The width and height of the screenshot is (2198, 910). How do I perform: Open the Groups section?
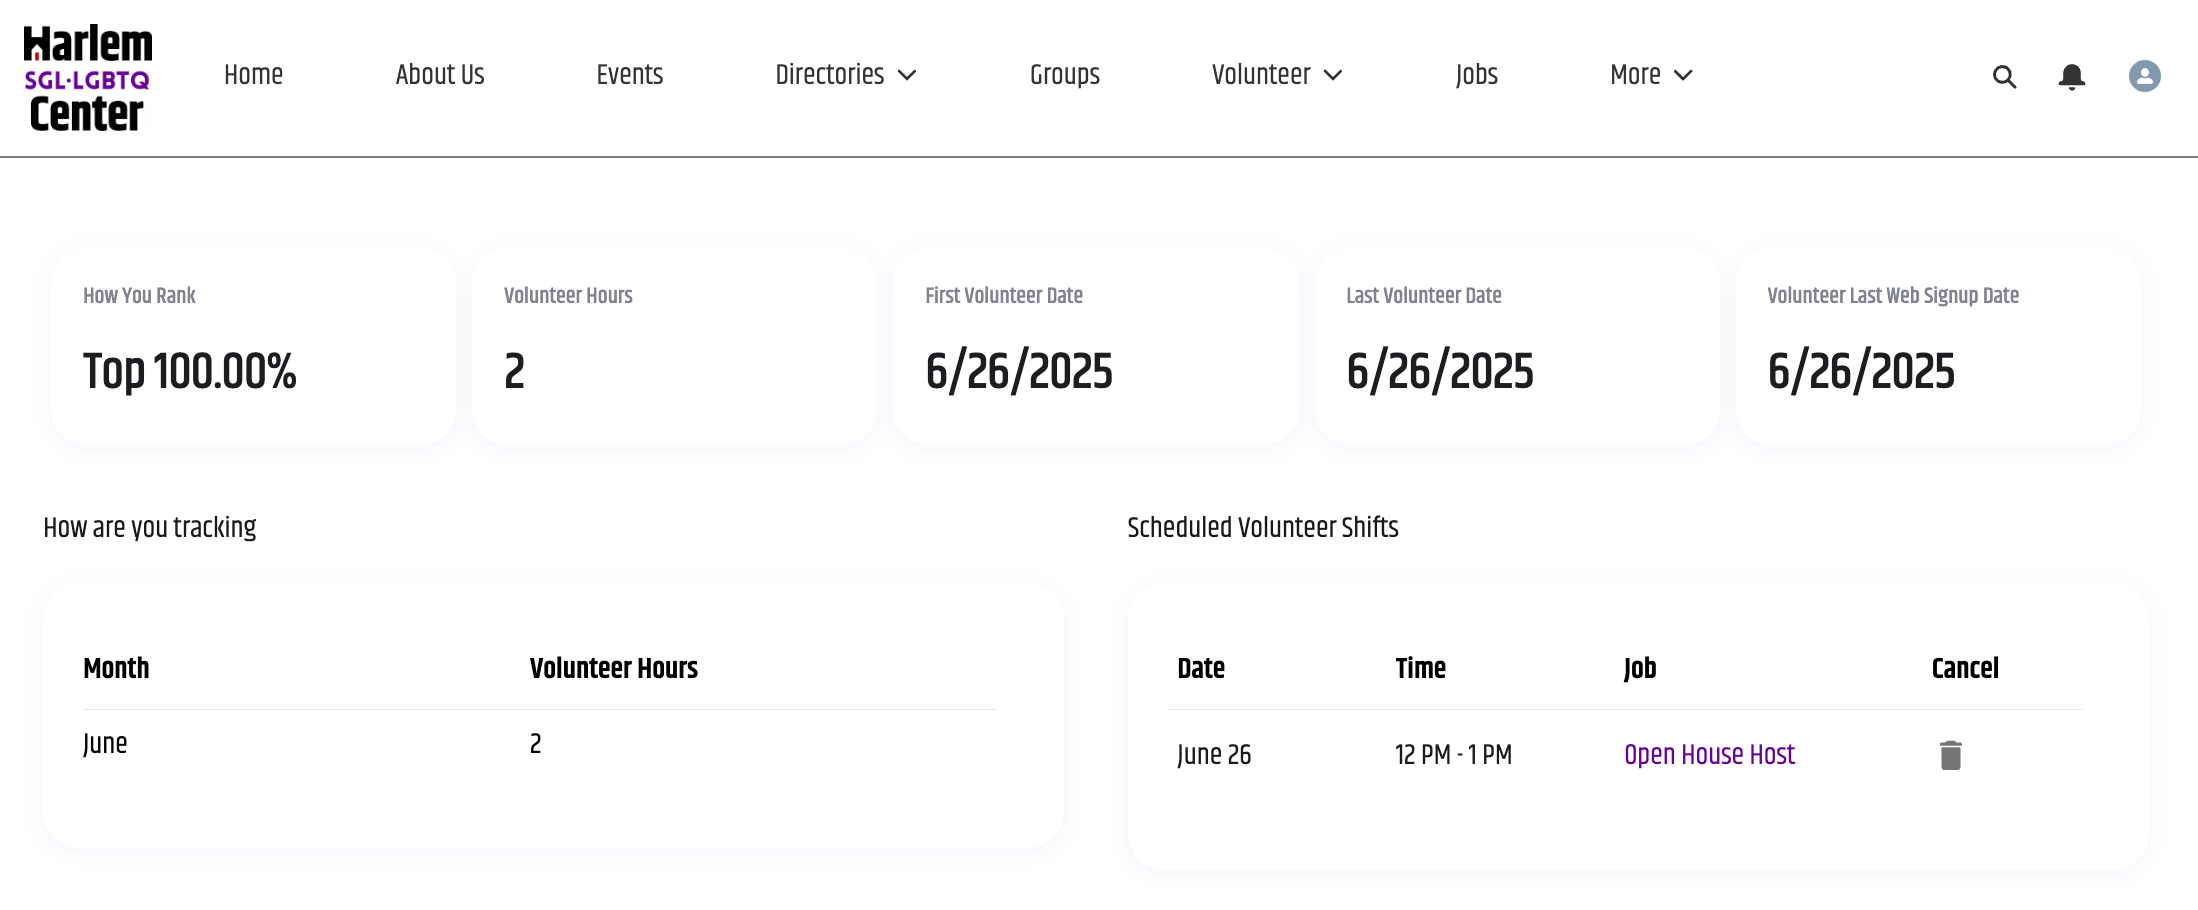point(1064,75)
